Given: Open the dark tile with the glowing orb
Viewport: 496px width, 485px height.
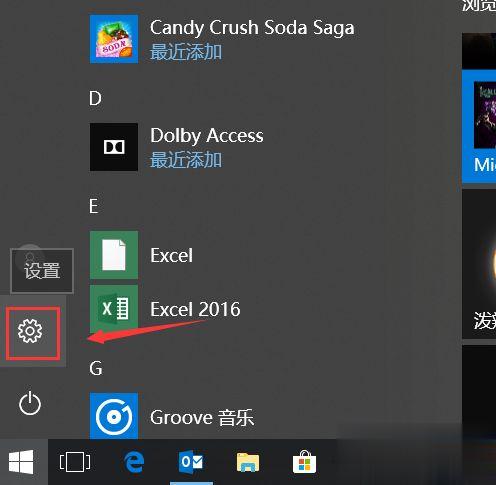Looking at the screenshot, I should pyautogui.click(x=479, y=264).
